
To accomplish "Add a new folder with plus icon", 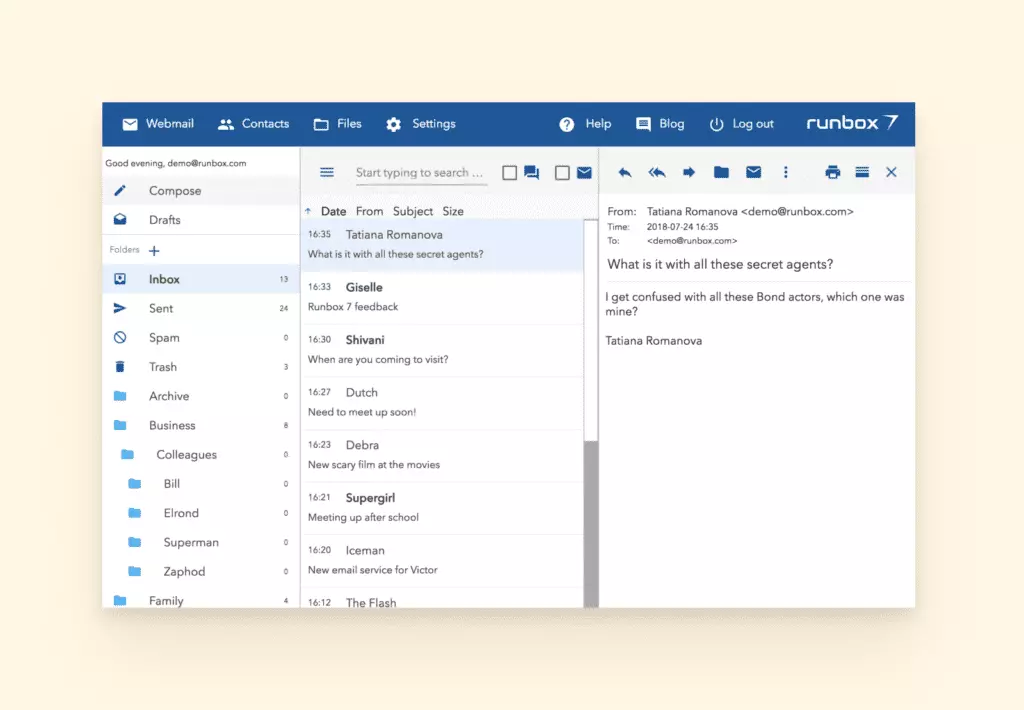I will pos(154,250).
